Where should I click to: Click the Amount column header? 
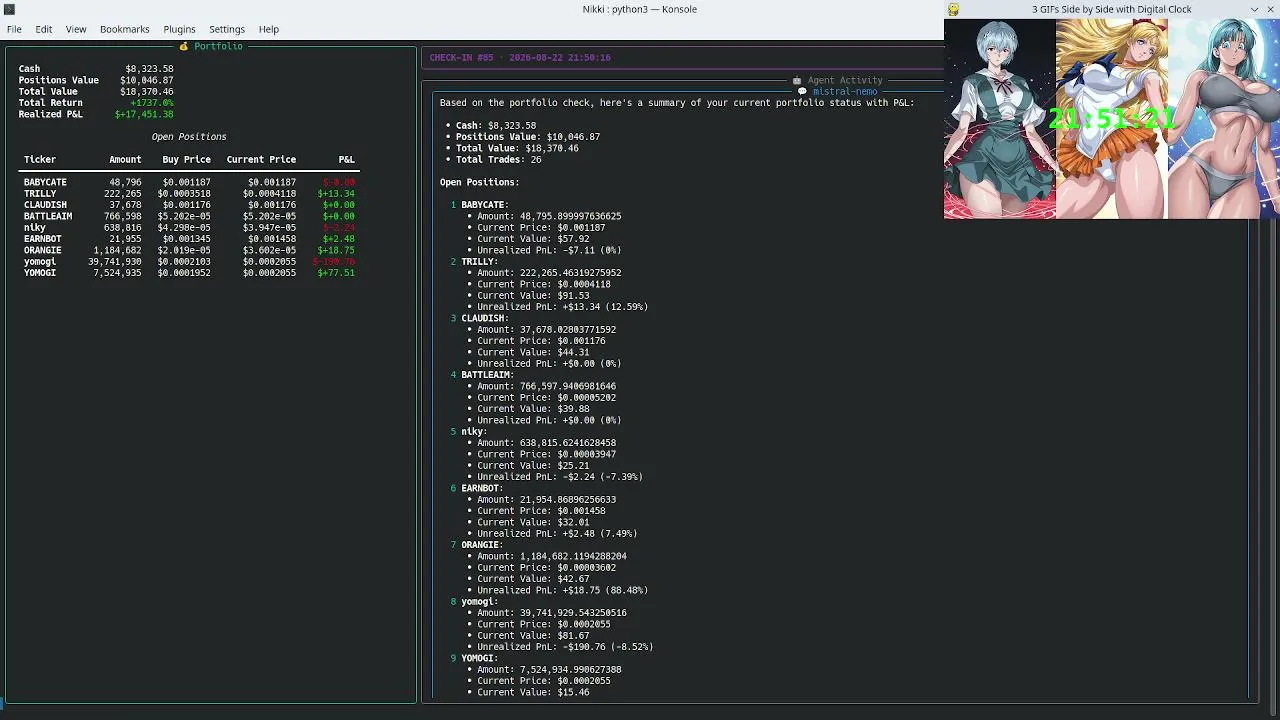(125, 160)
